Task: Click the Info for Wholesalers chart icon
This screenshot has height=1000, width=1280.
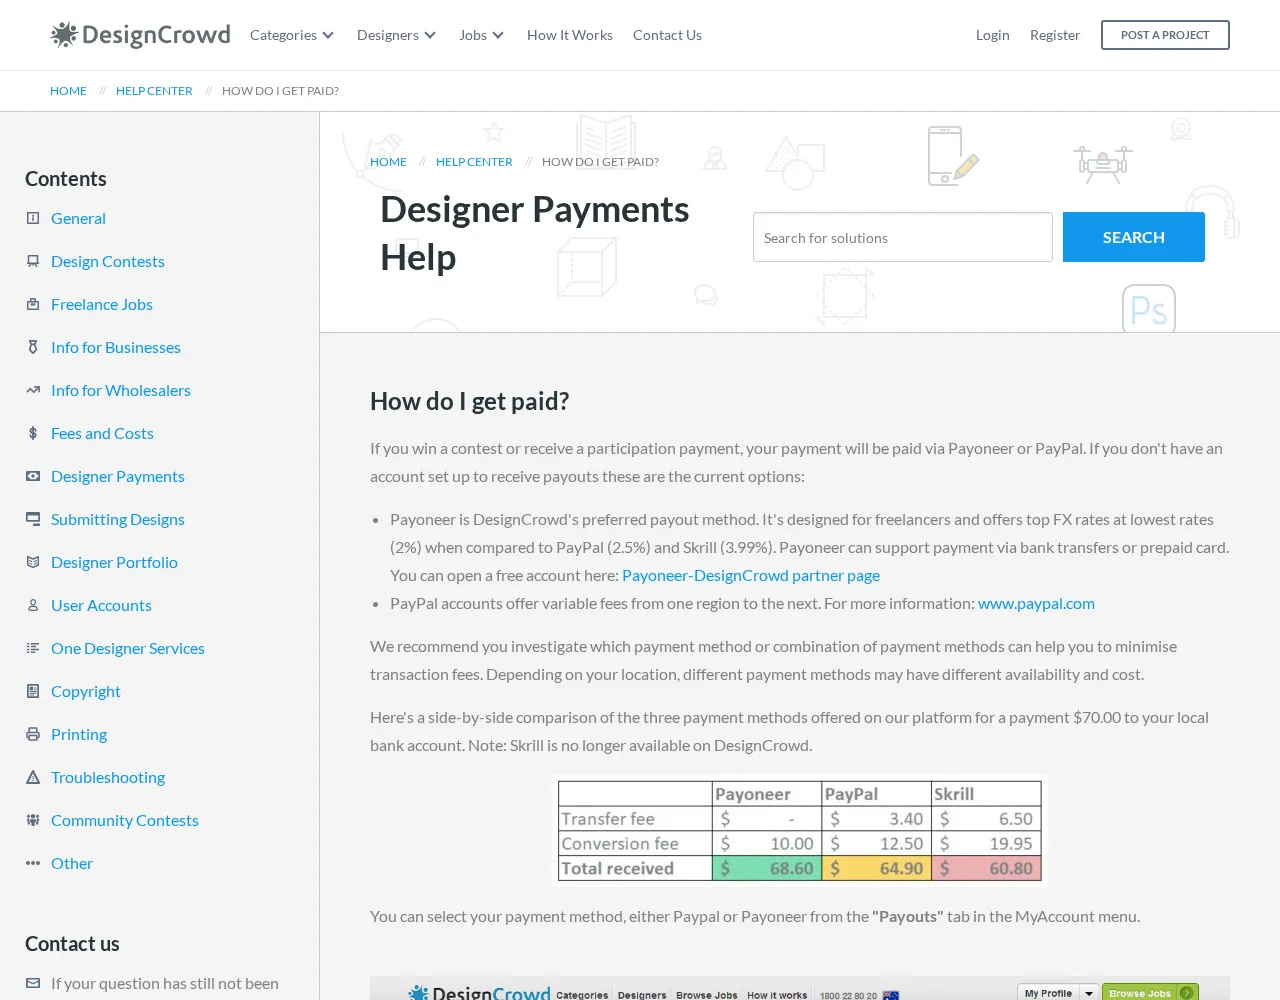Action: (x=33, y=390)
